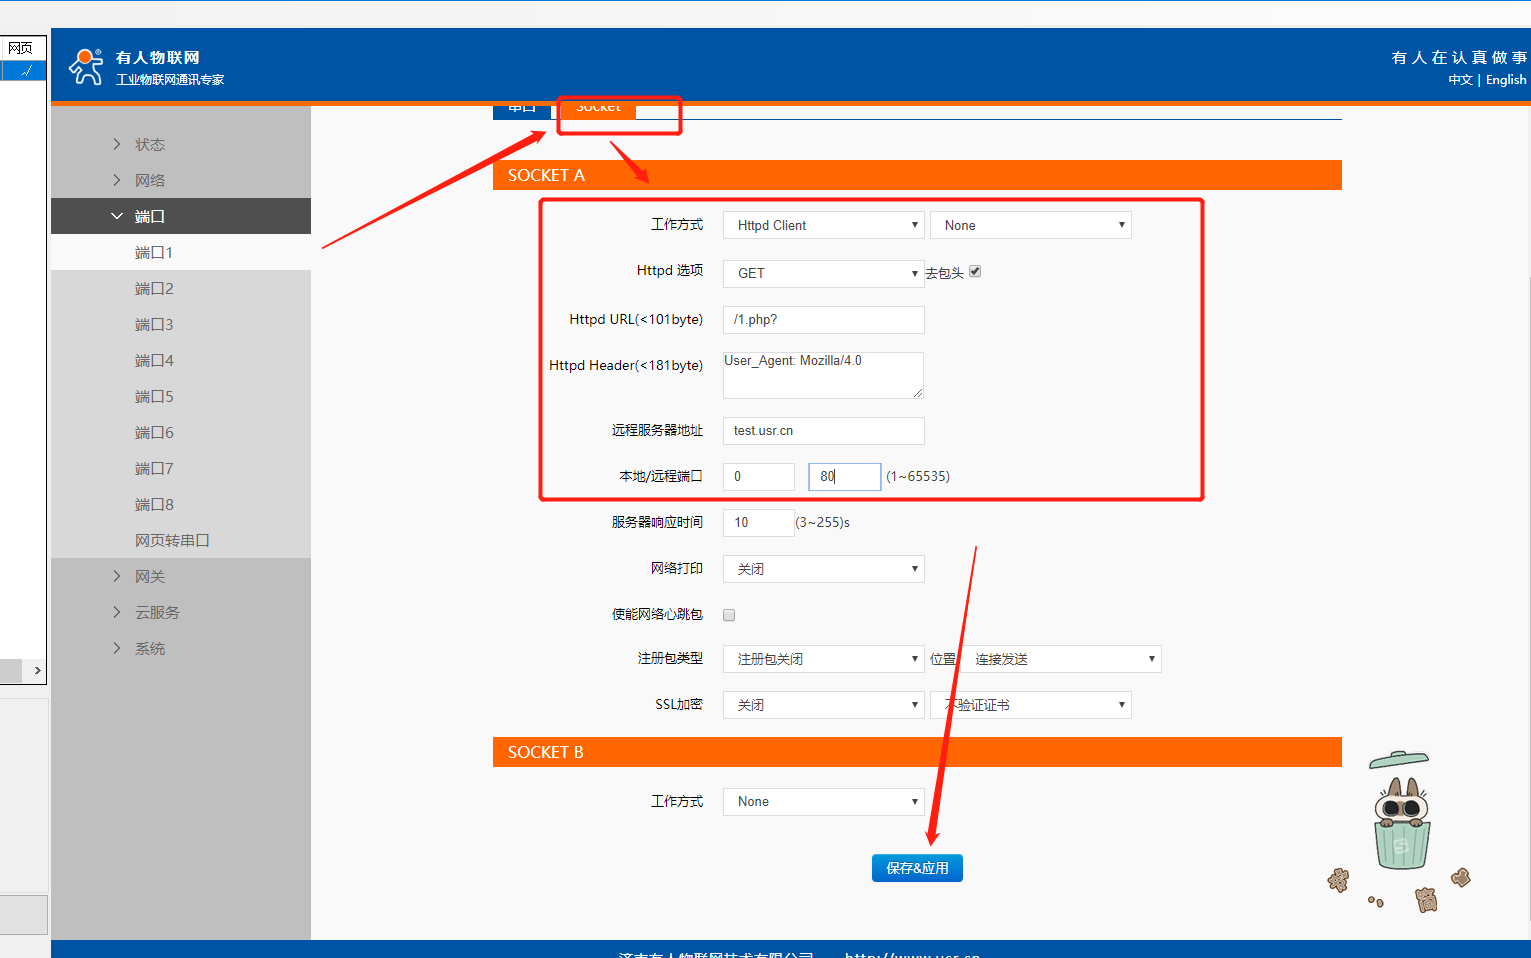Open the None dropdown beside Httpd Client
This screenshot has width=1531, height=958.
pyautogui.click(x=1031, y=225)
